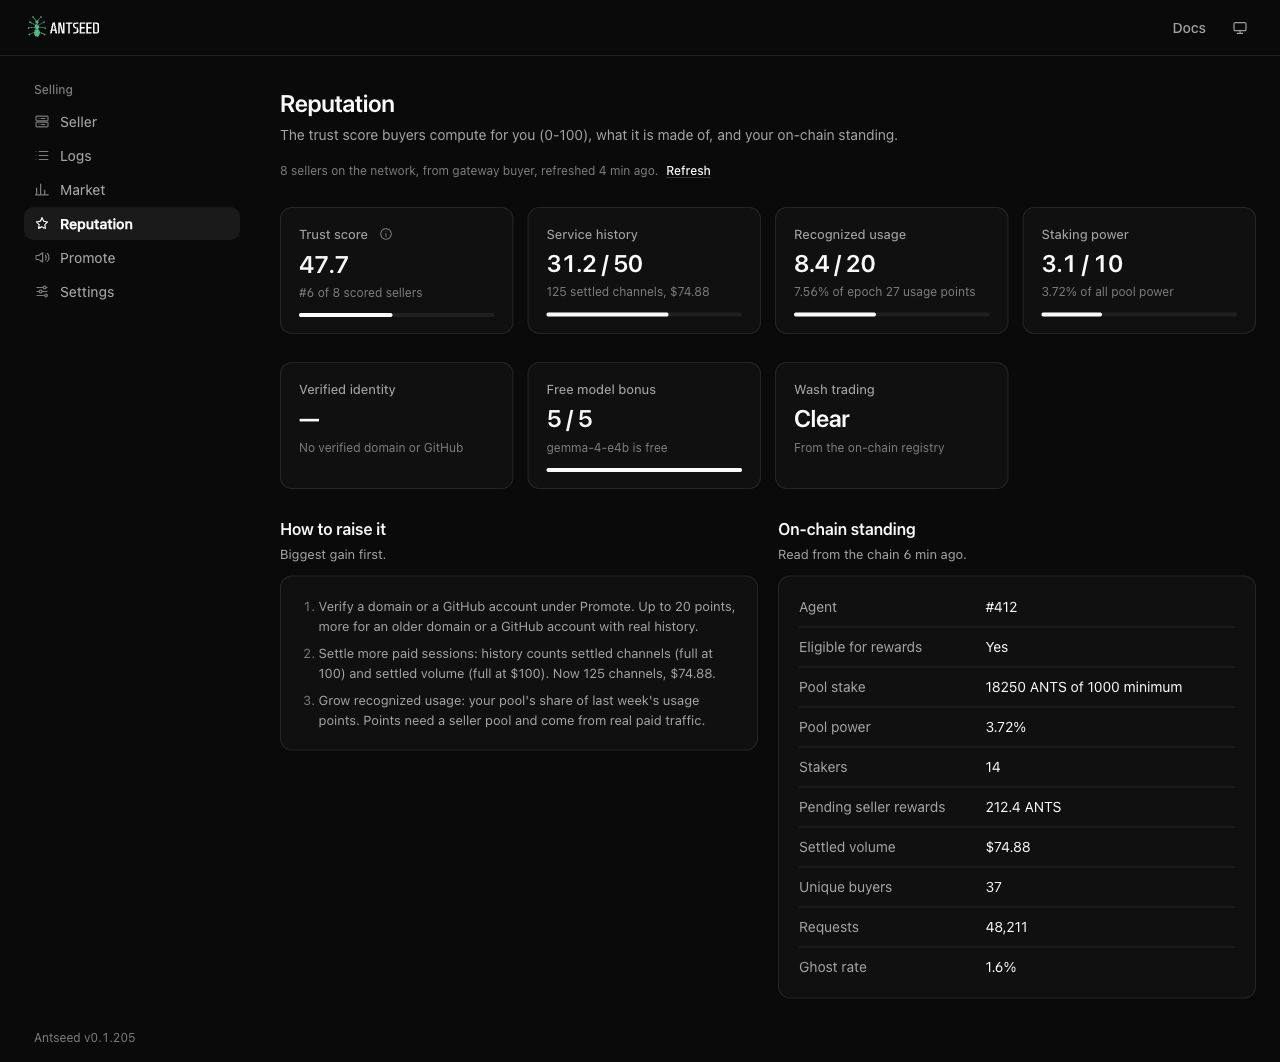Image resolution: width=1280 pixels, height=1062 pixels.
Task: Click the Staking power progress bar
Action: [x=1139, y=314]
